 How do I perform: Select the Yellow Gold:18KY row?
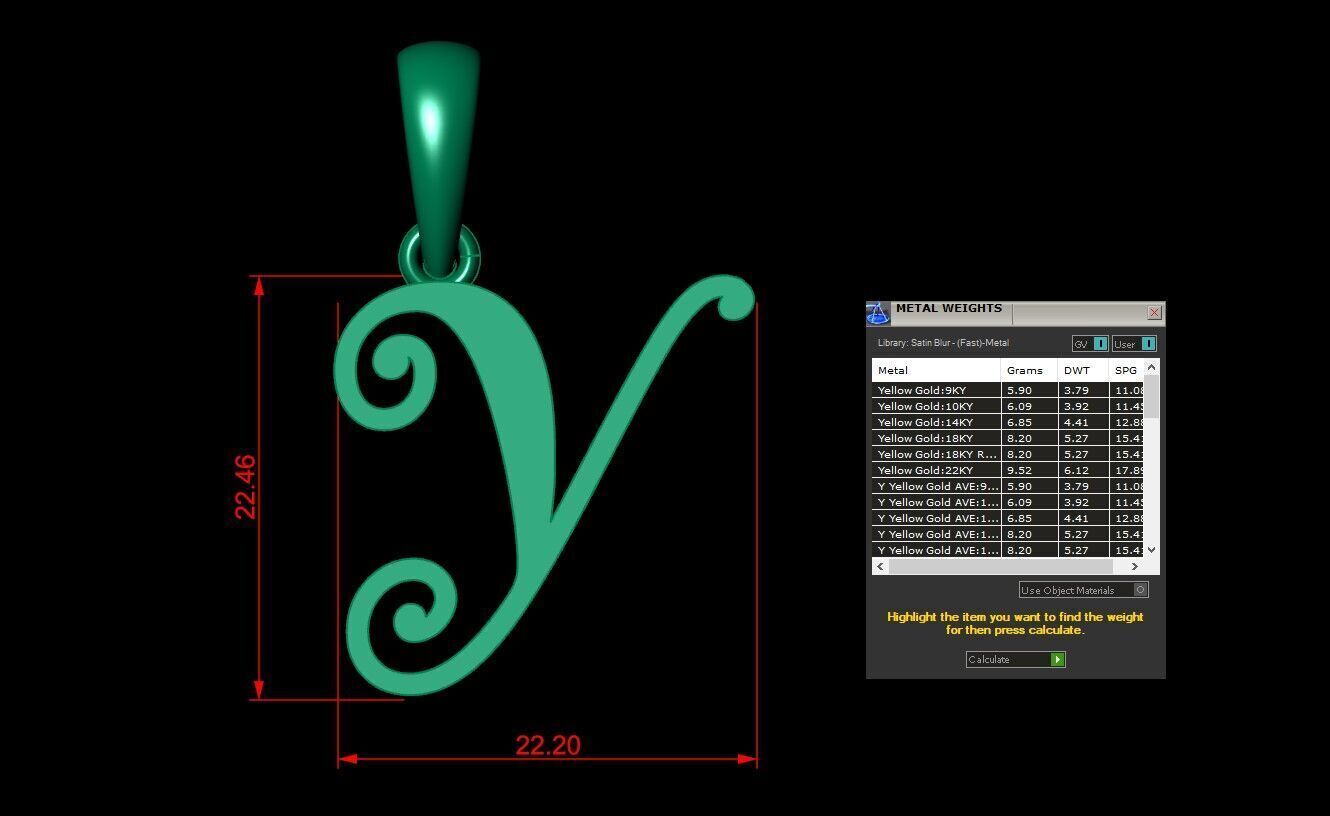[x=1008, y=438]
